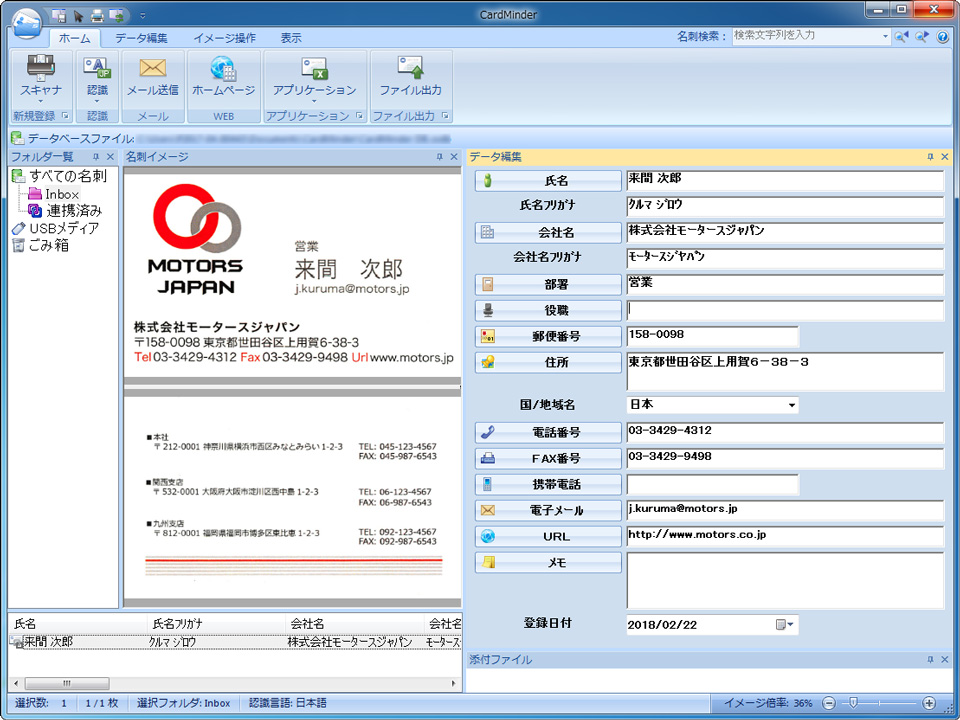Open the Homepage (ホームページ) web icon
The image size is (960, 720).
coord(223,70)
